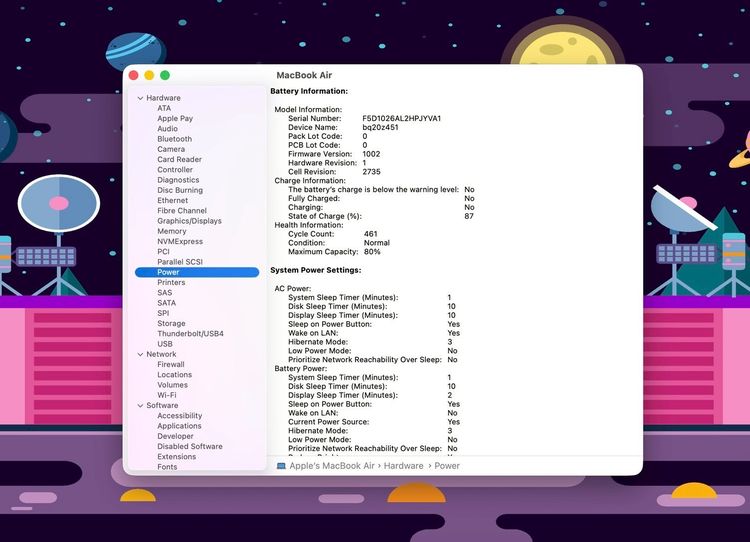Select SPI in the sidebar
This screenshot has width=750, height=542.
[163, 313]
